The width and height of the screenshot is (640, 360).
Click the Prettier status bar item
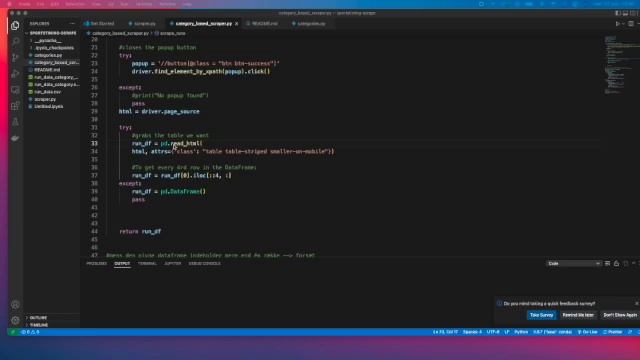pos(612,332)
